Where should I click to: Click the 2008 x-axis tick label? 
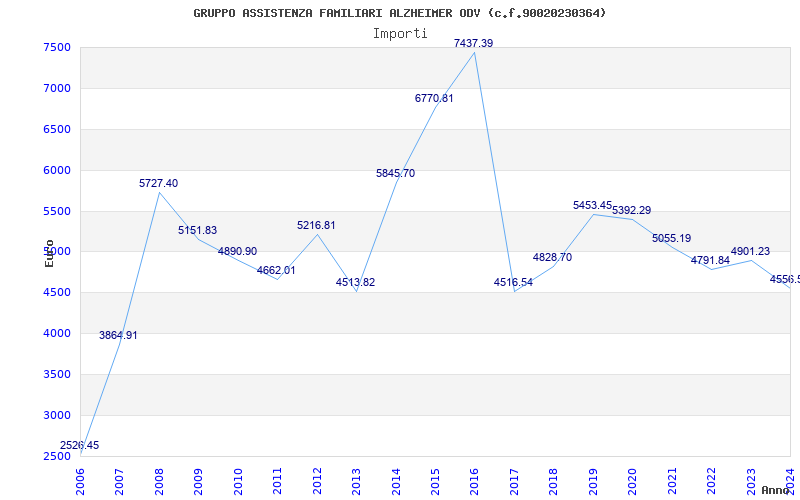click(x=159, y=480)
